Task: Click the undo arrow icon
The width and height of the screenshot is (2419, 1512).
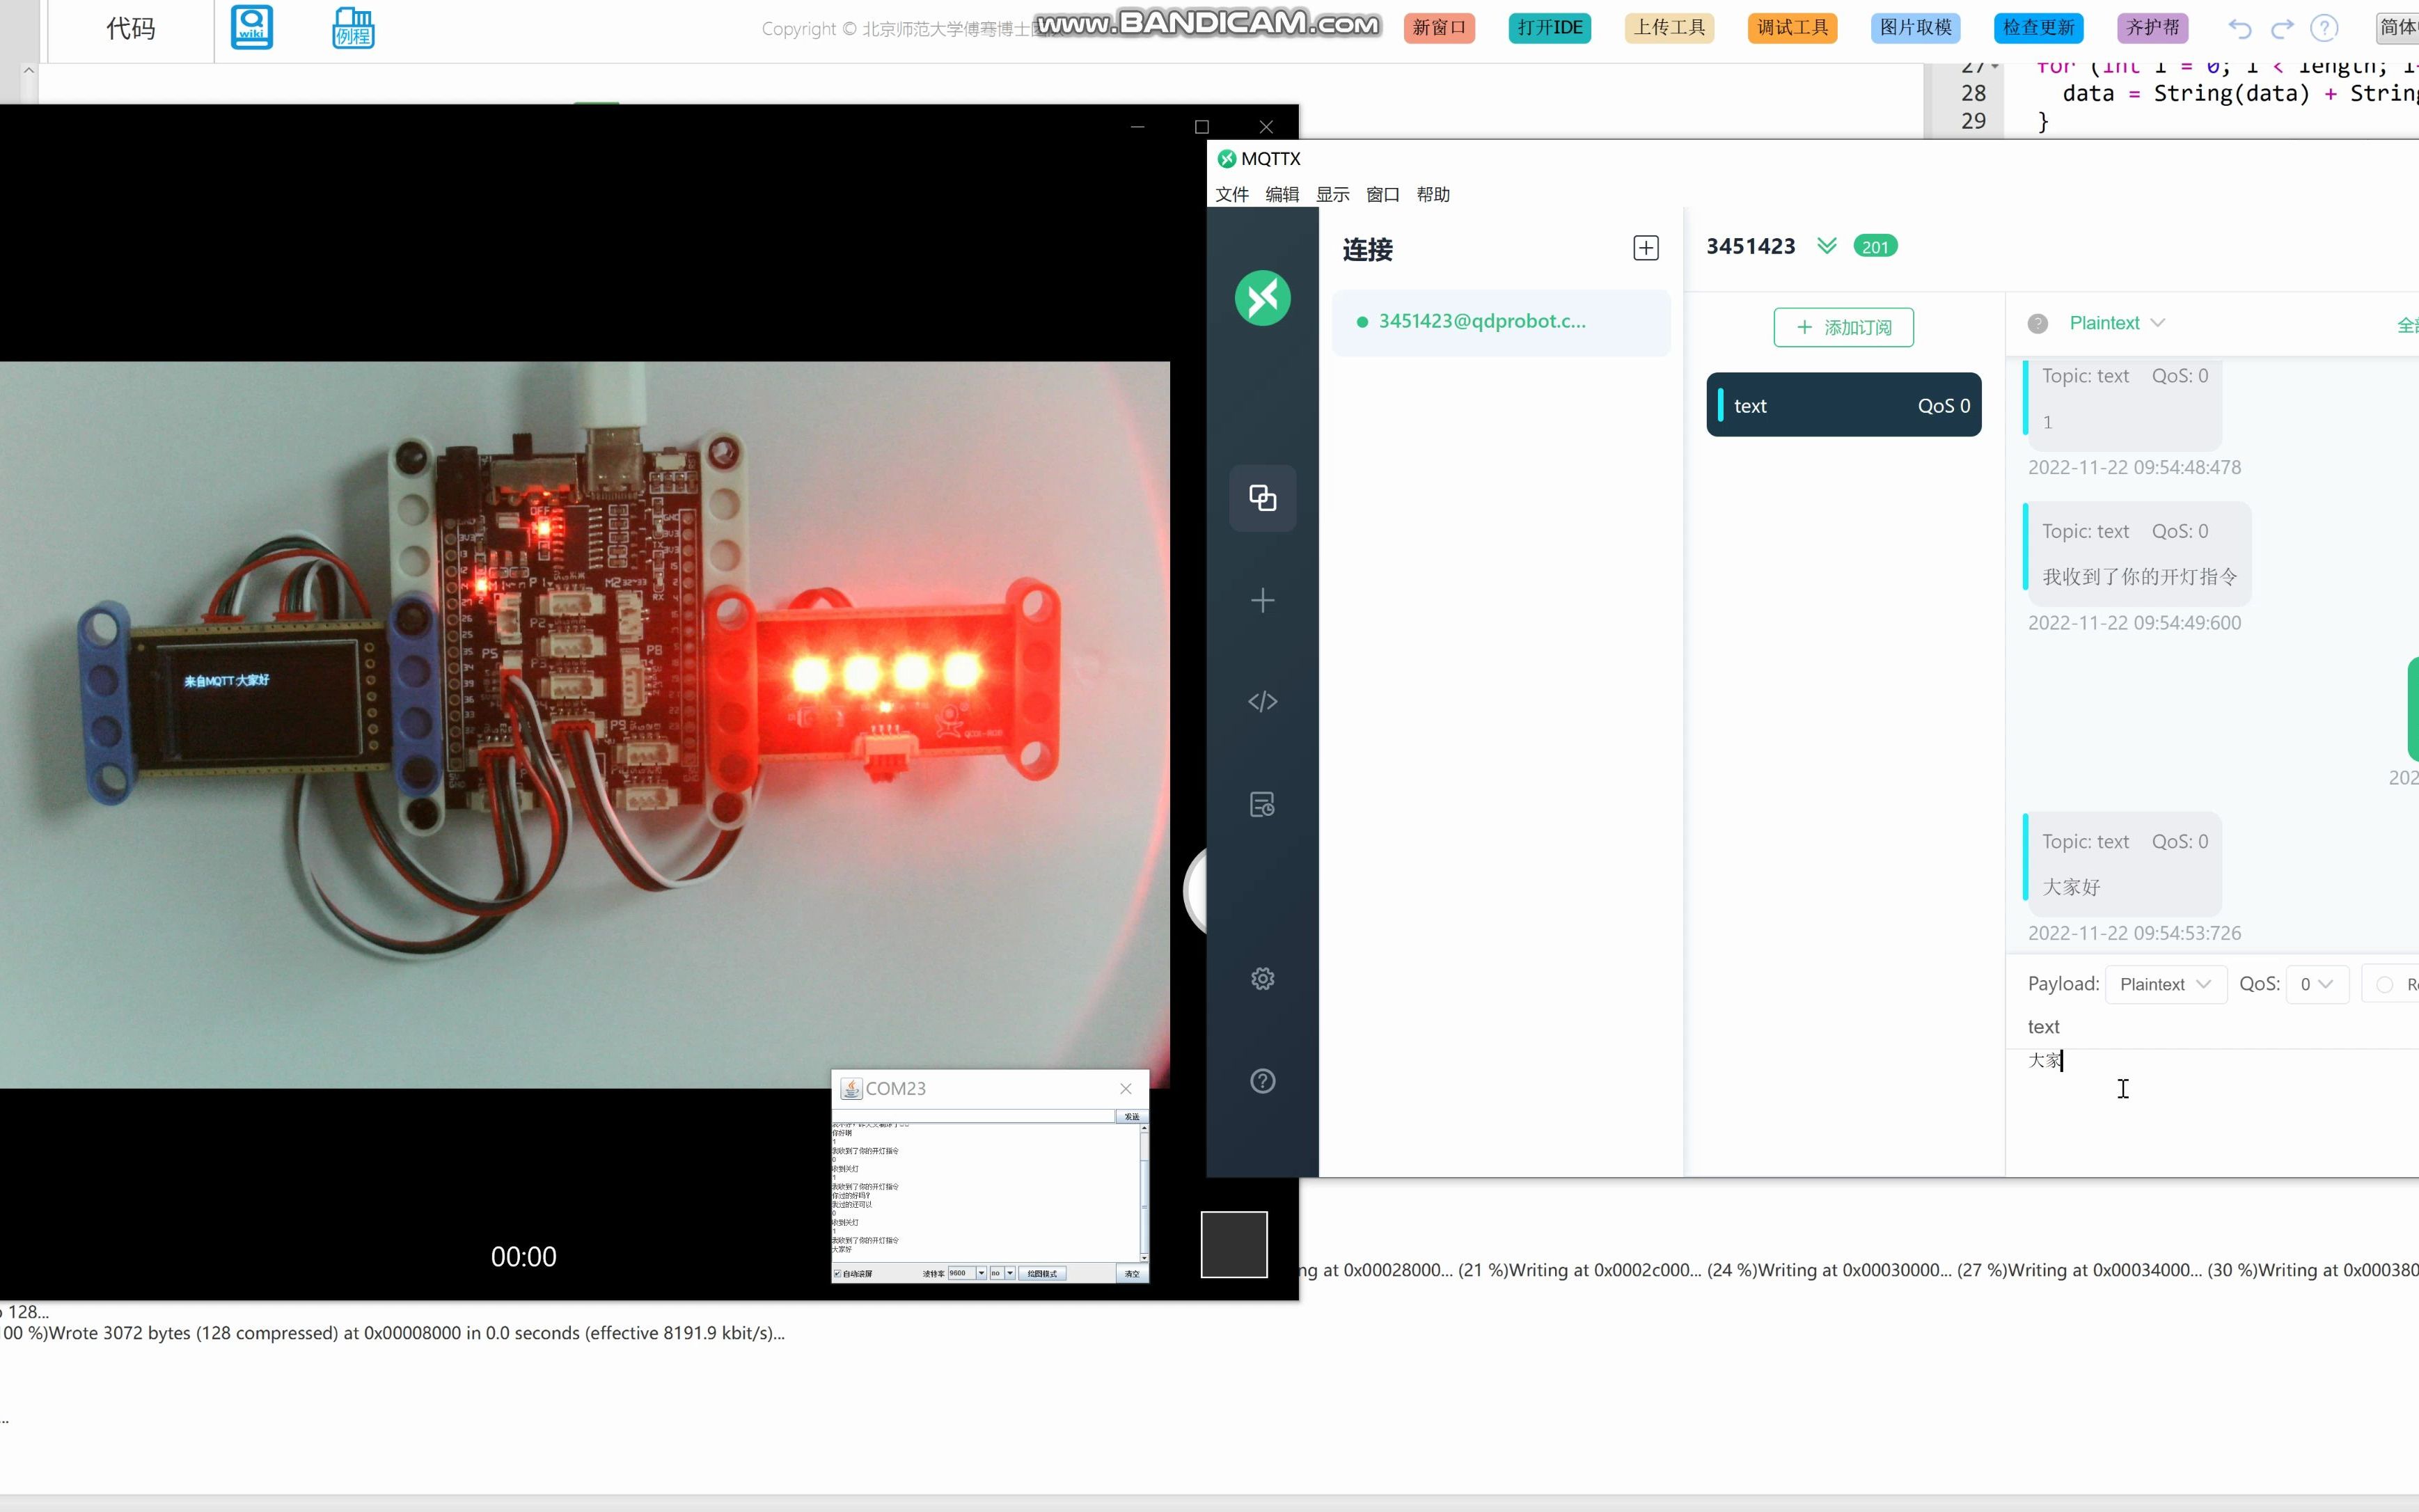Action: point(2240,29)
